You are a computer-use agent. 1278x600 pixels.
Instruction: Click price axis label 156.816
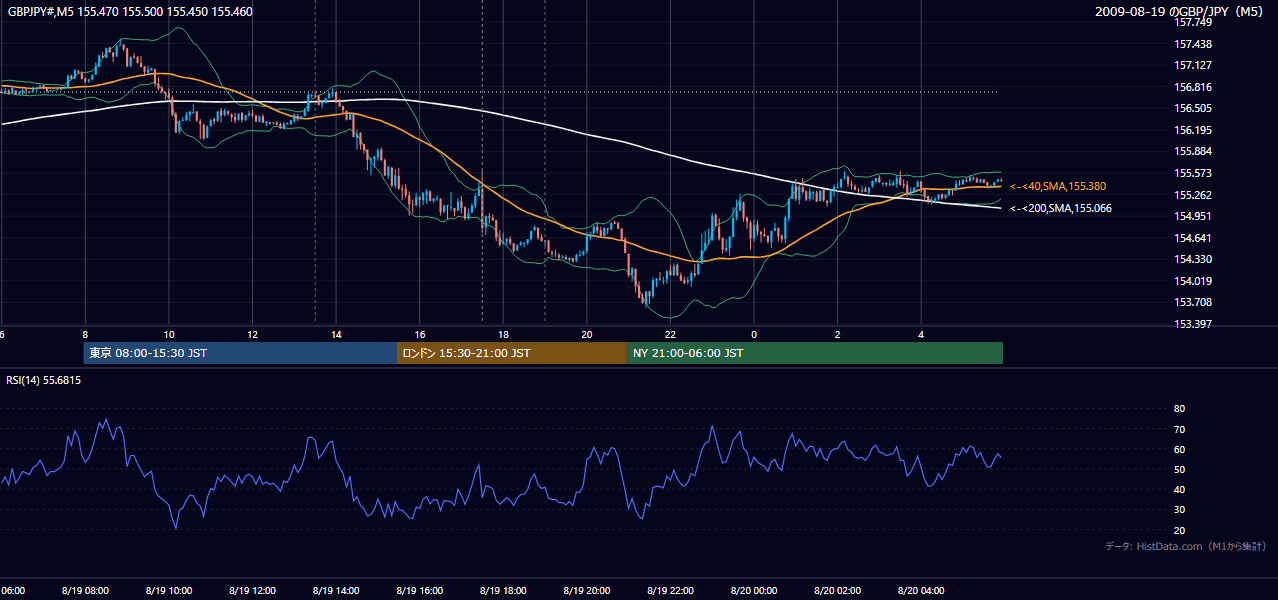tap(1194, 87)
